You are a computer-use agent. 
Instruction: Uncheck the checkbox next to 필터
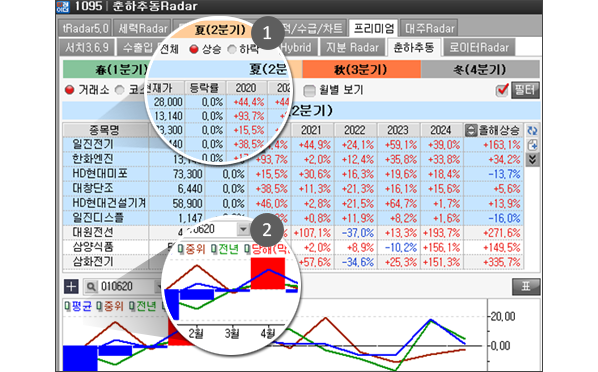pos(502,90)
